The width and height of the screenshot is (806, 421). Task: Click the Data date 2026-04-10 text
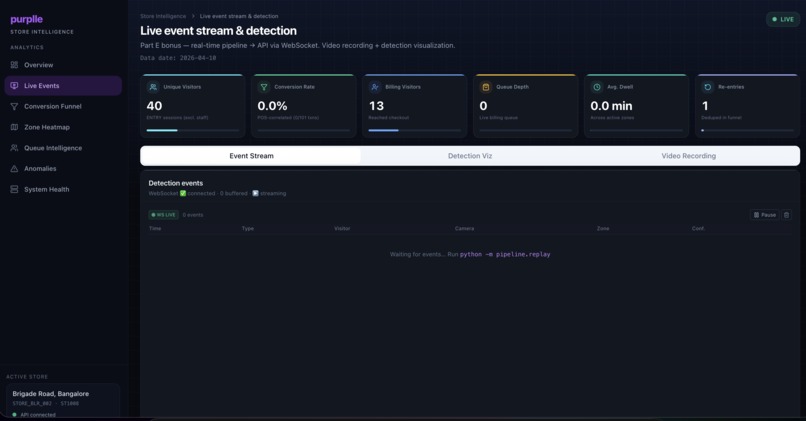pyautogui.click(x=178, y=58)
